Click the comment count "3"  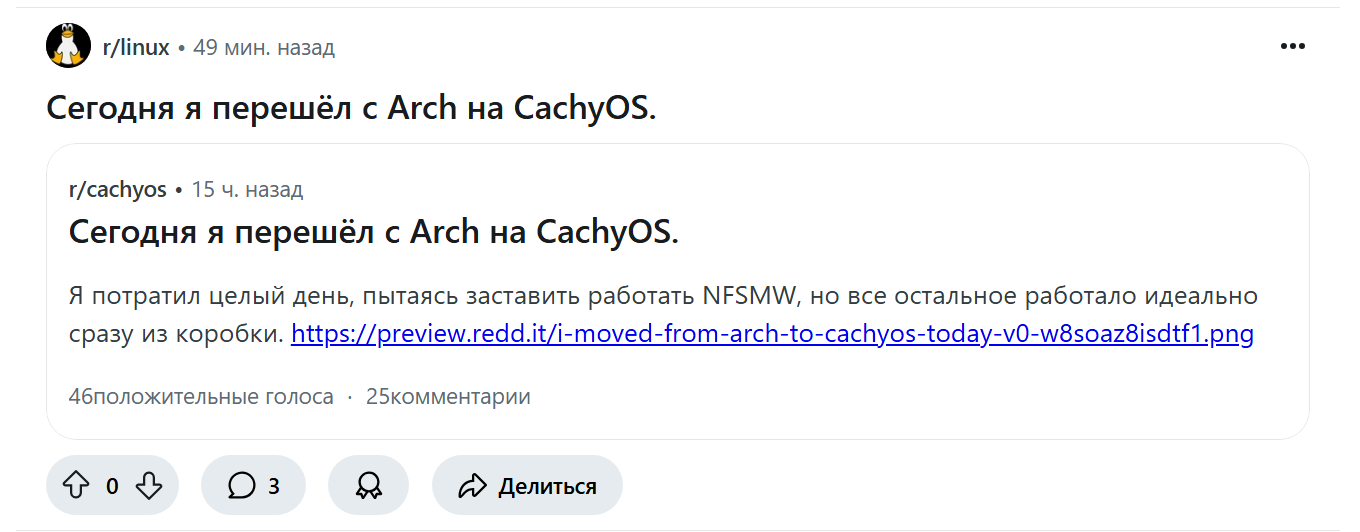[273, 486]
